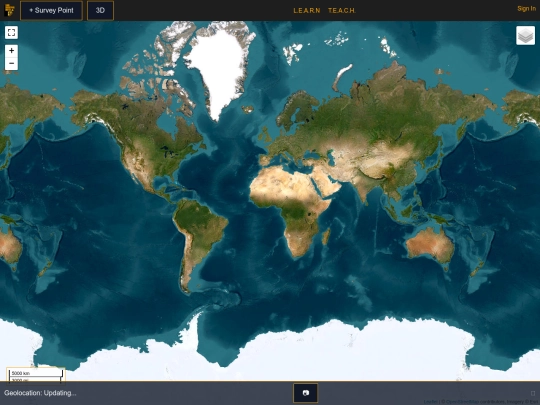540x405 pixels.
Task: Open the LEARN menu item
Action: click(307, 11)
